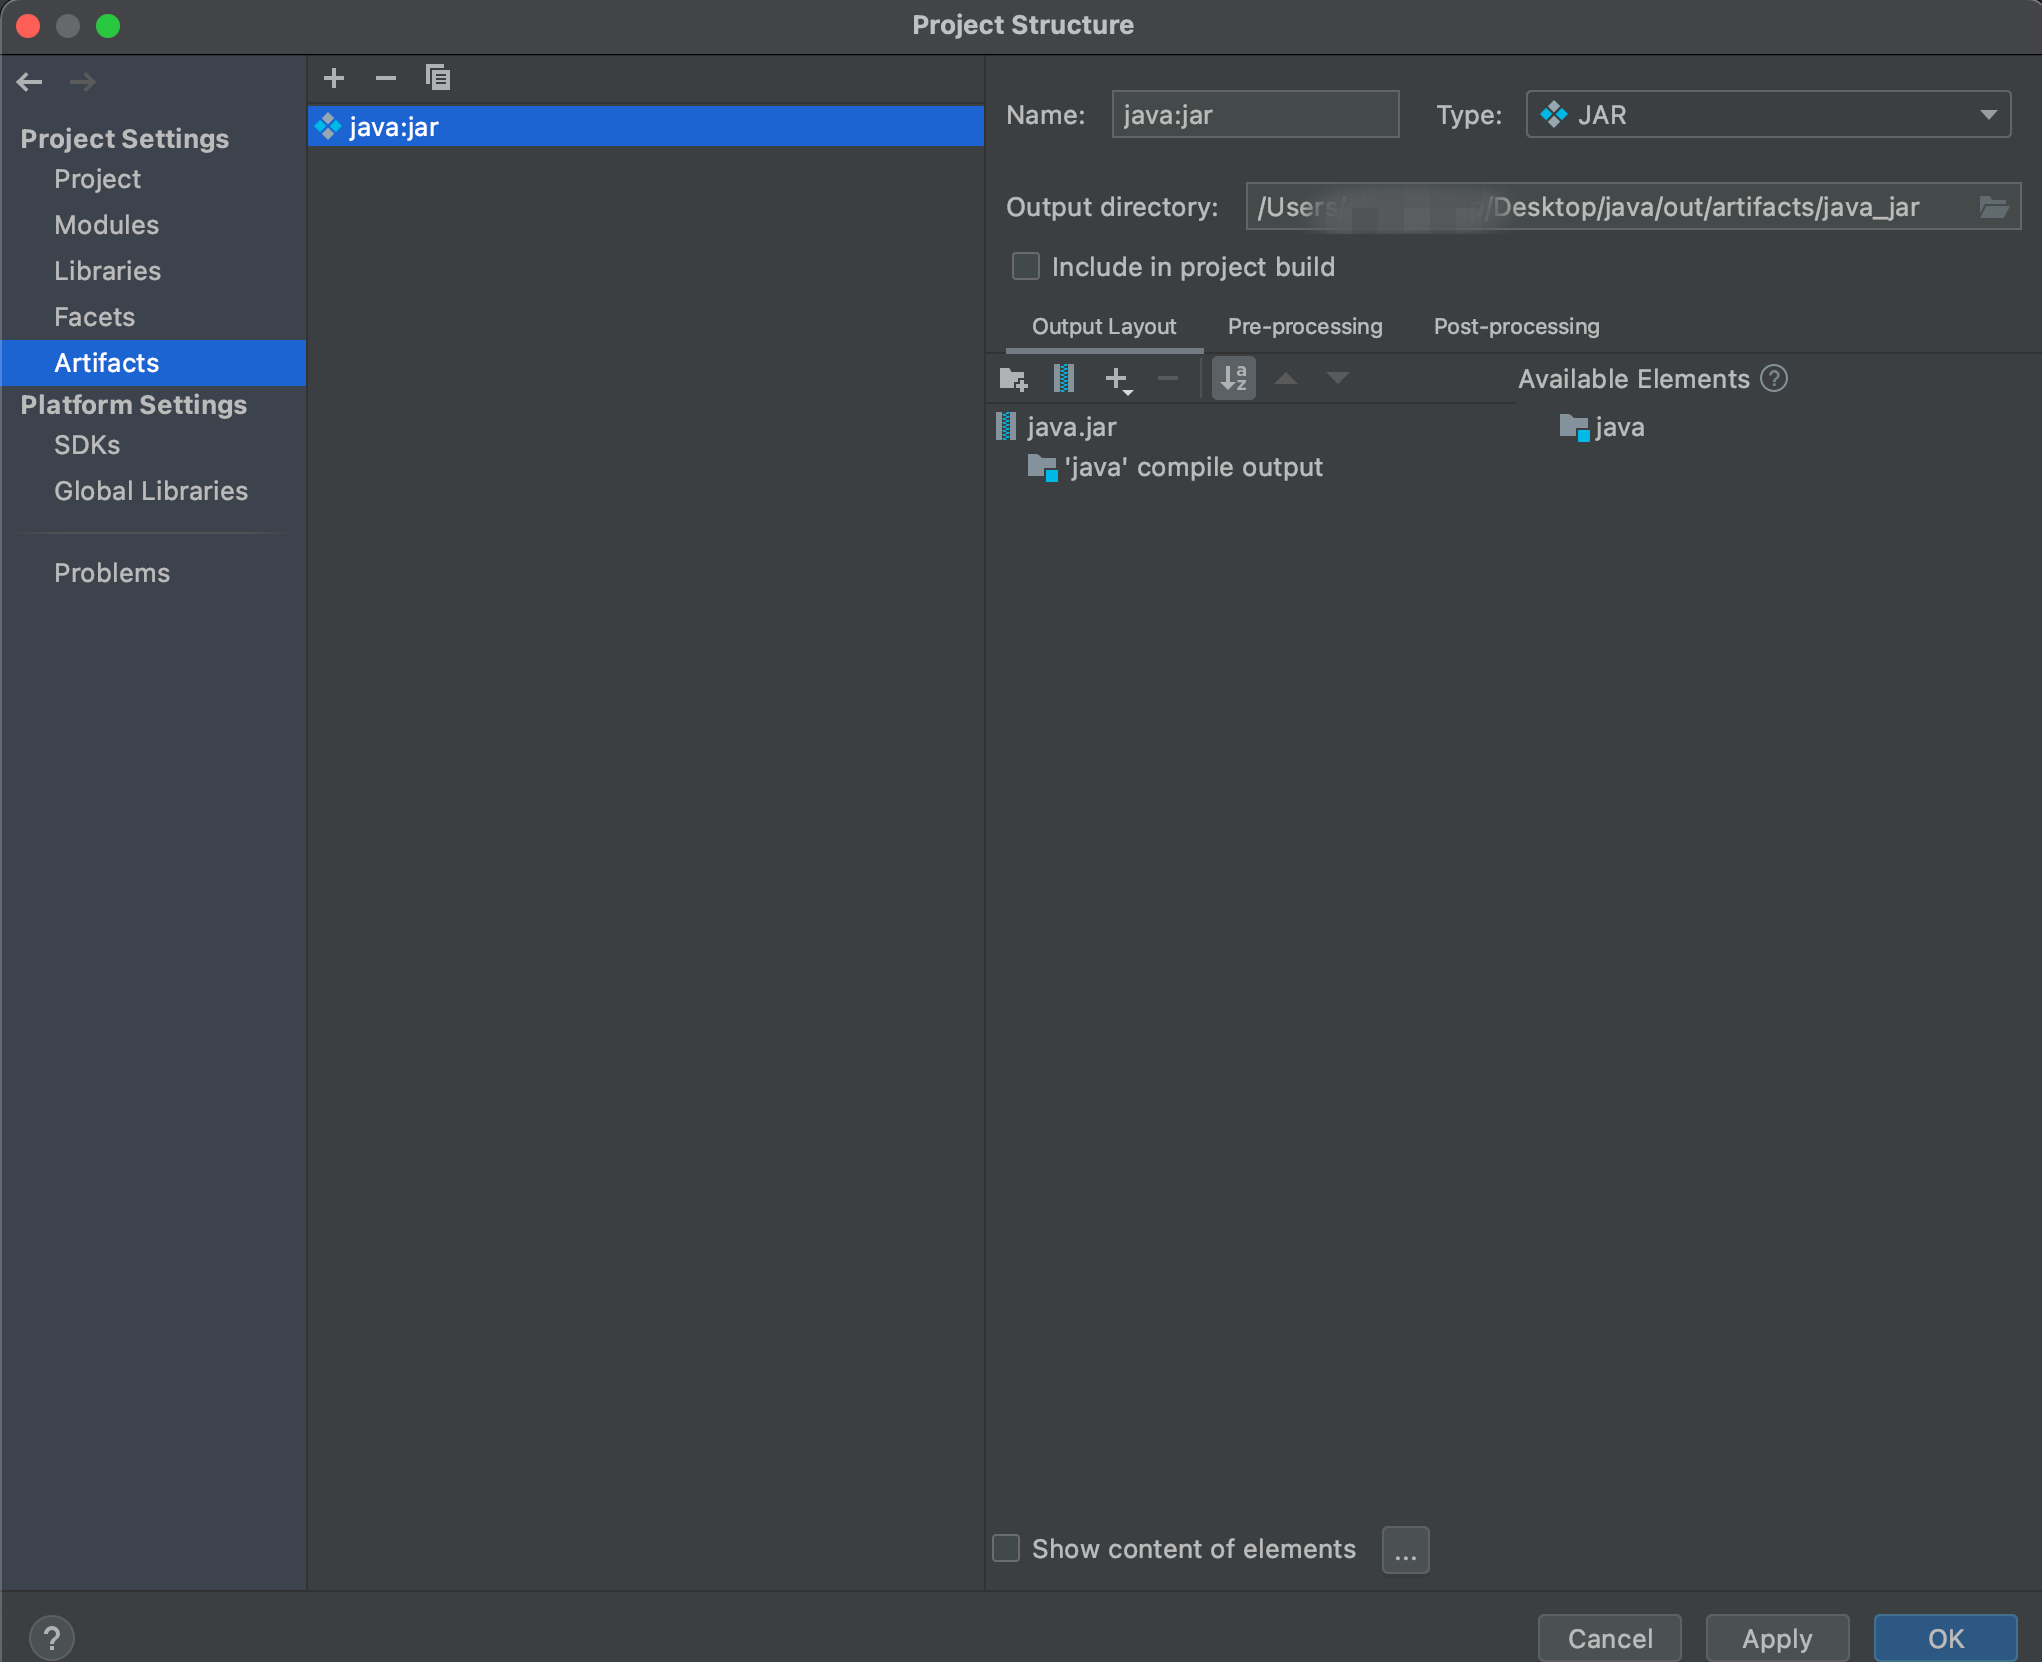The image size is (2042, 1662).
Task: Click the Cancel button
Action: point(1609,1638)
